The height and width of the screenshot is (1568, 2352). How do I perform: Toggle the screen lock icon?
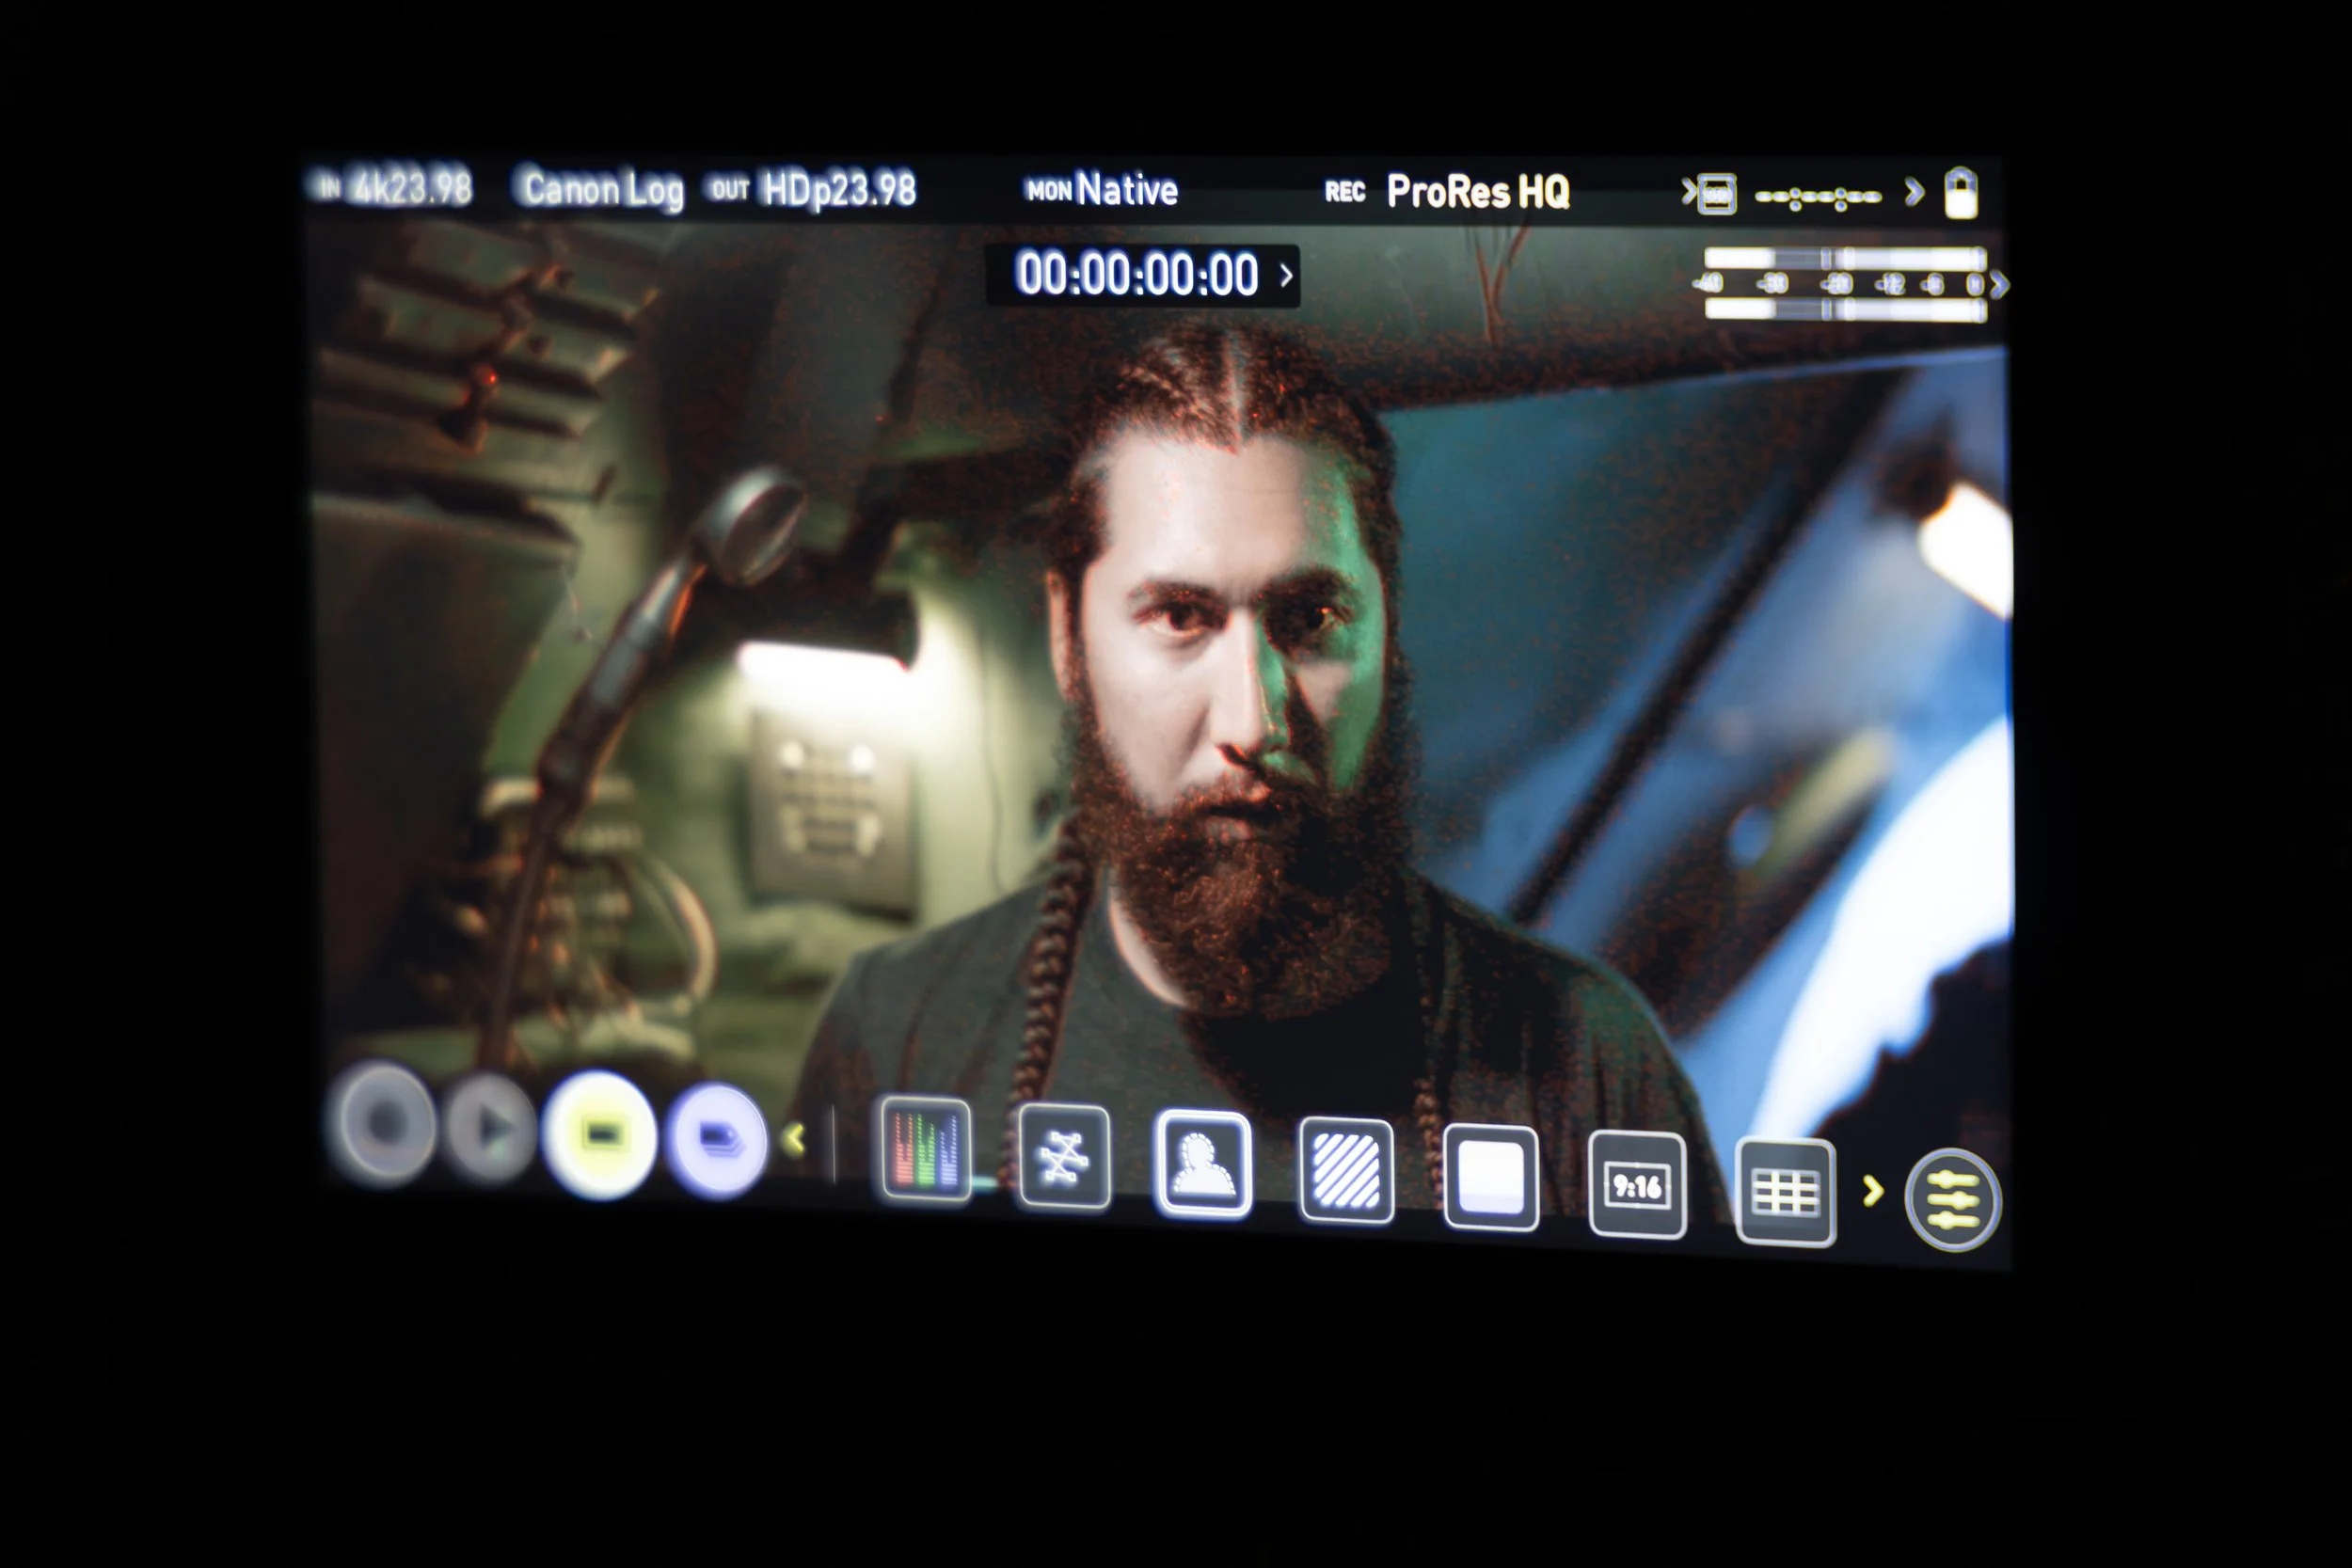click(1962, 194)
